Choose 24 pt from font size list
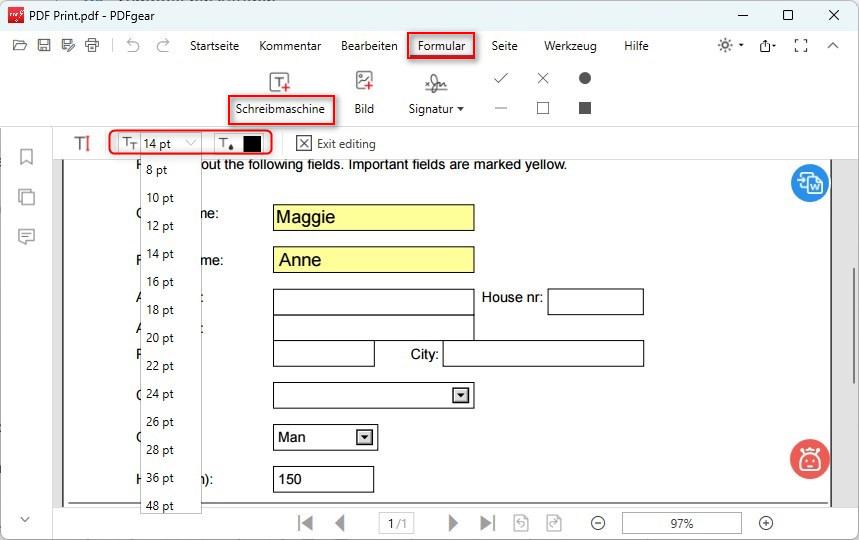 click(x=160, y=394)
